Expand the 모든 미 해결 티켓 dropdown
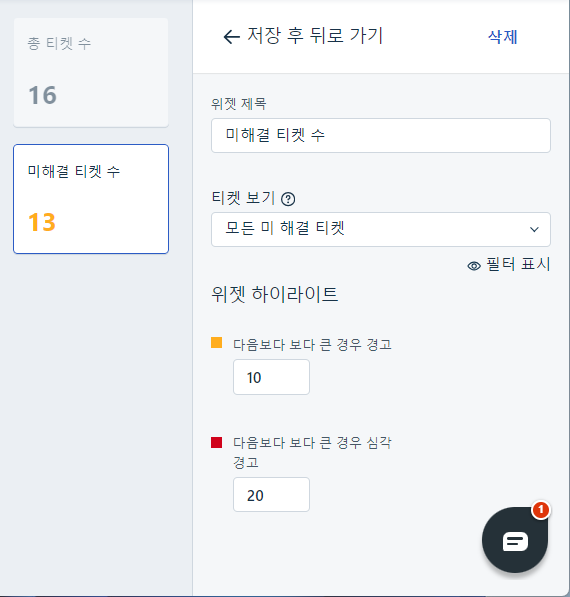This screenshot has height=597, width=570. pos(381,229)
